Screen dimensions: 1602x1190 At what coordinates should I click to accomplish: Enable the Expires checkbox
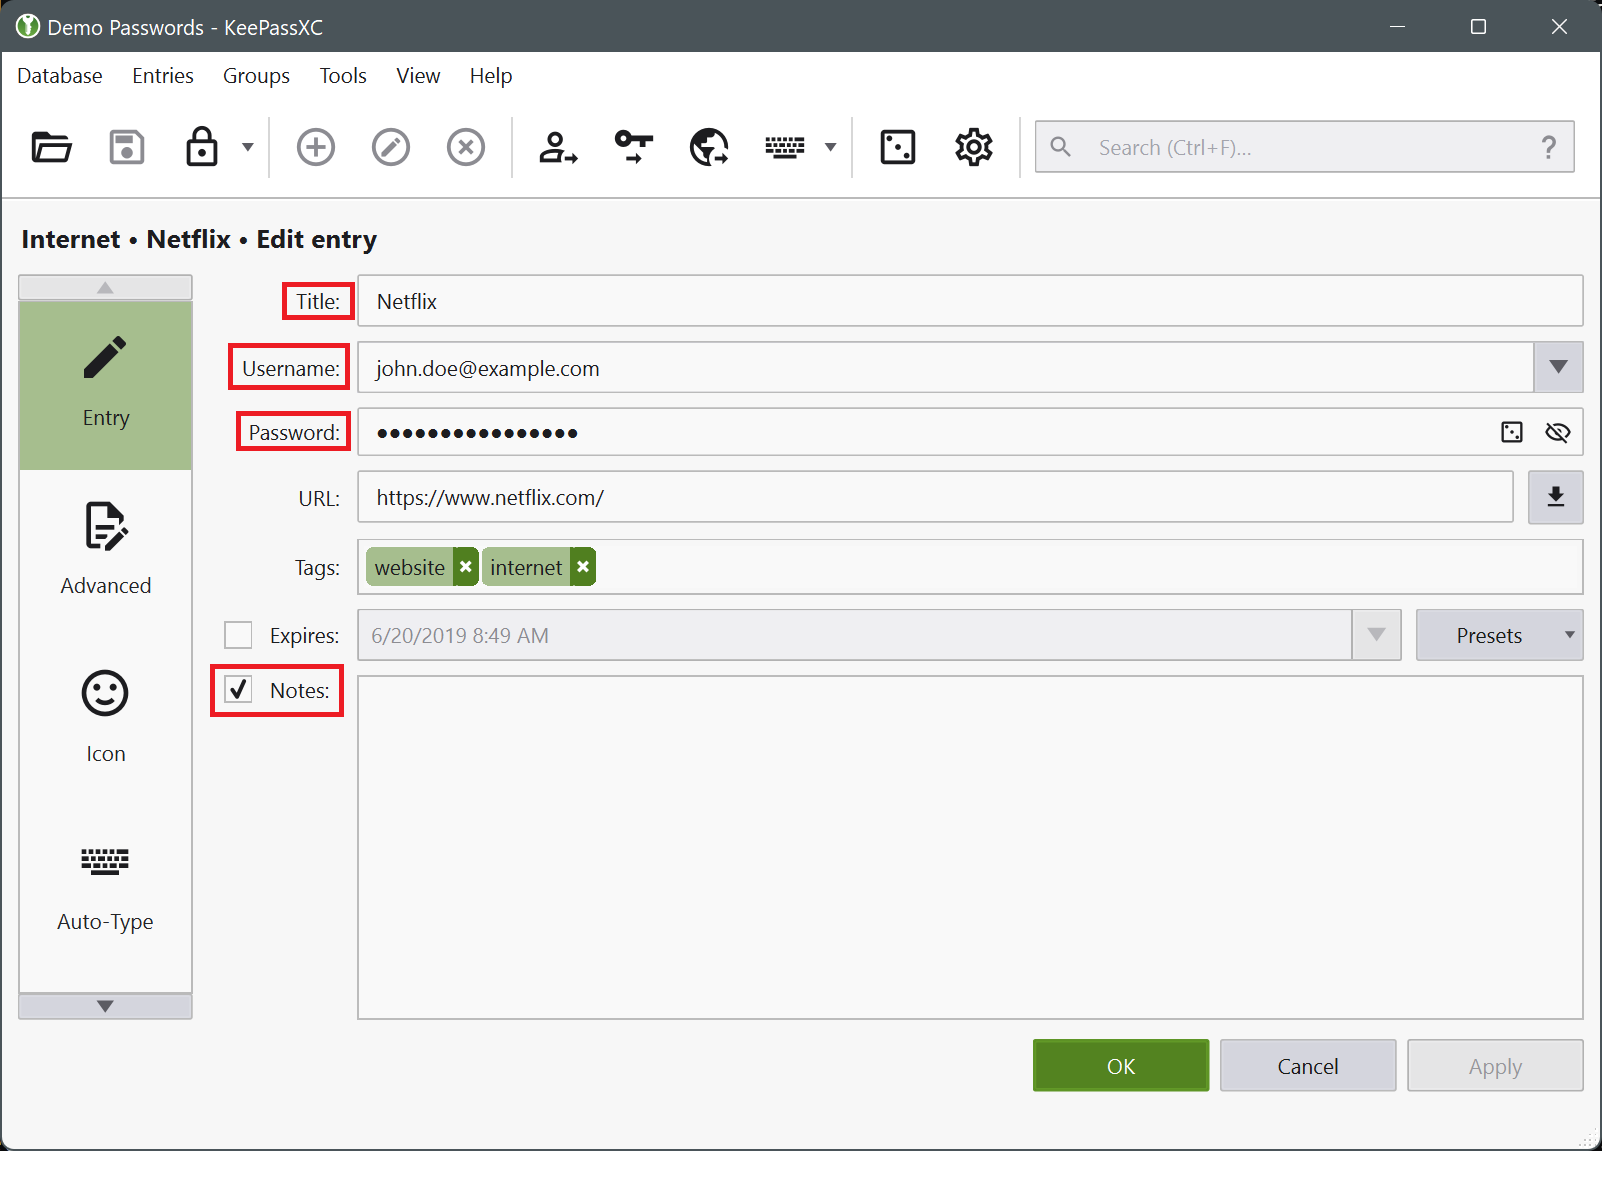point(238,635)
